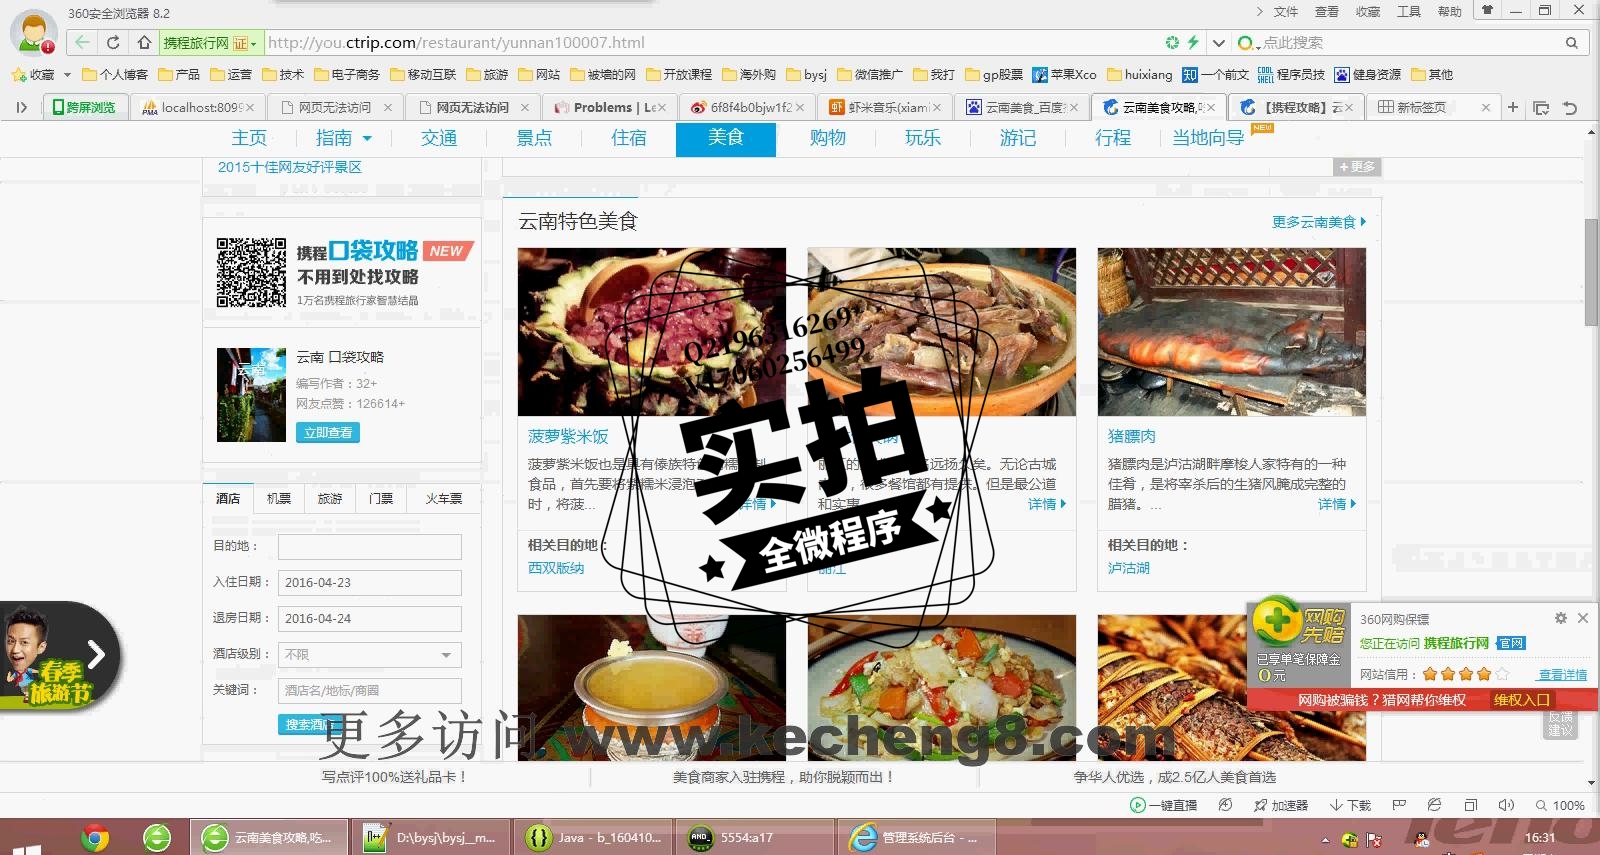The height and width of the screenshot is (855, 1600).
Task: Open the 交通 navigation item
Action: (439, 138)
